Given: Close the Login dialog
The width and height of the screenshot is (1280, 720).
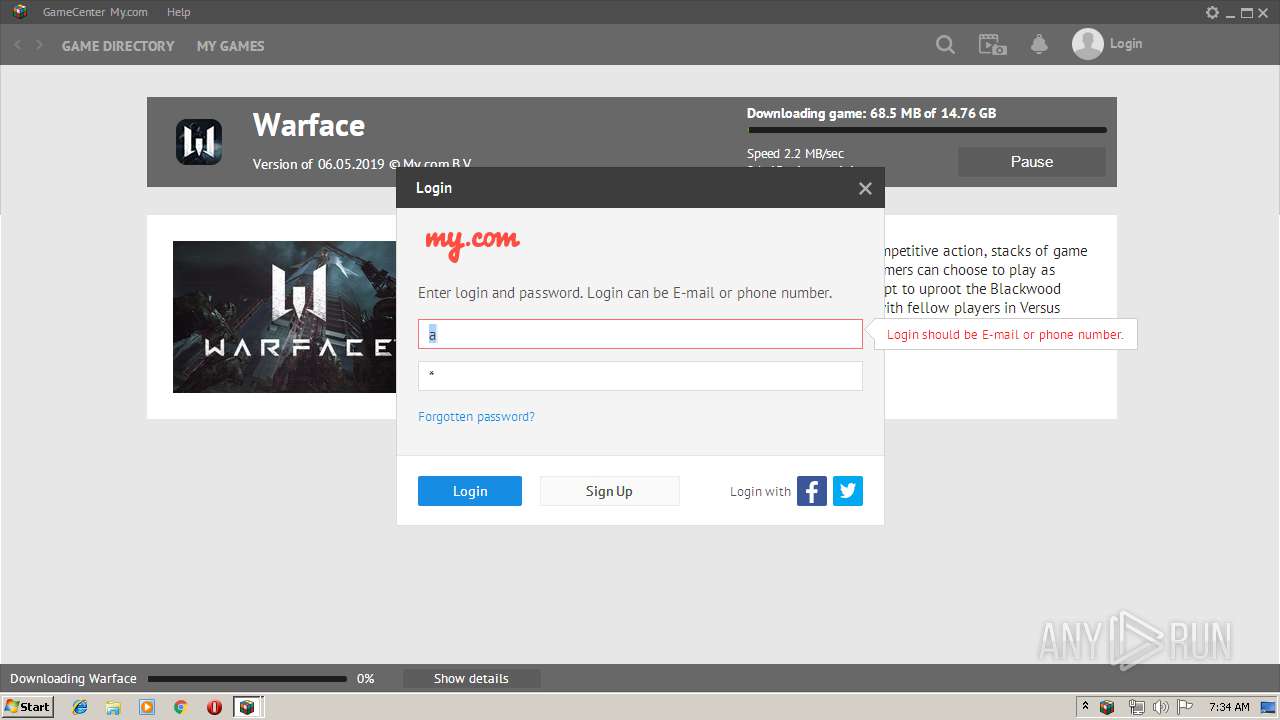Looking at the screenshot, I should [865, 188].
